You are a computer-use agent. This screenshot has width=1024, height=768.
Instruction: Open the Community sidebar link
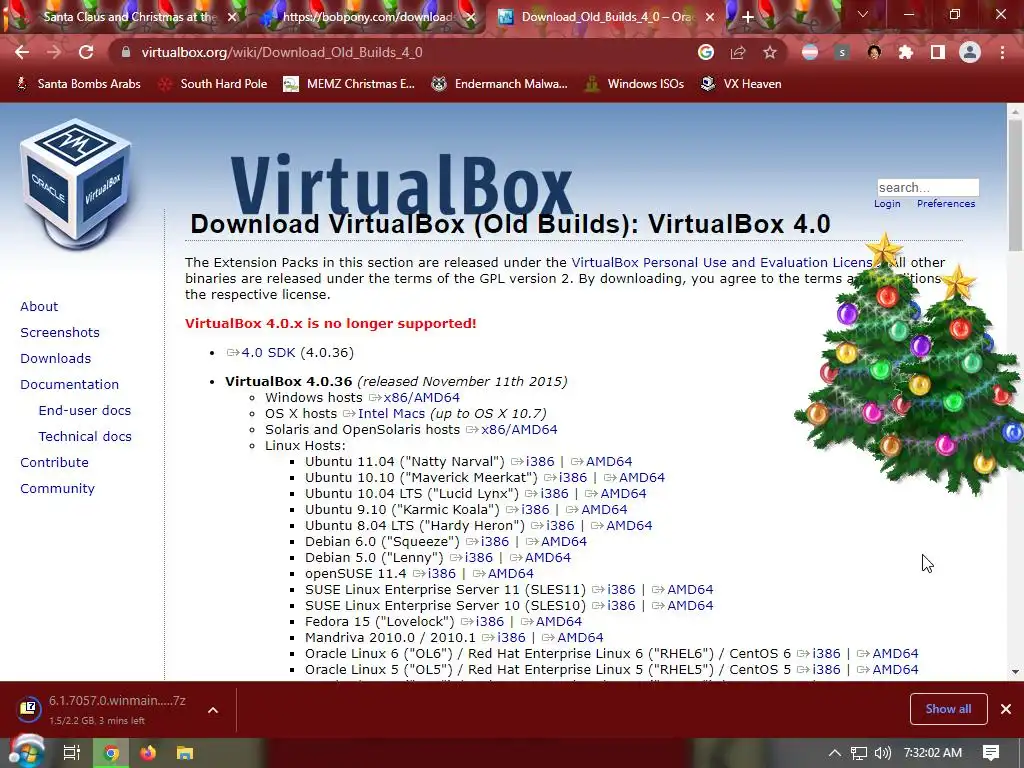pyautogui.click(x=57, y=488)
